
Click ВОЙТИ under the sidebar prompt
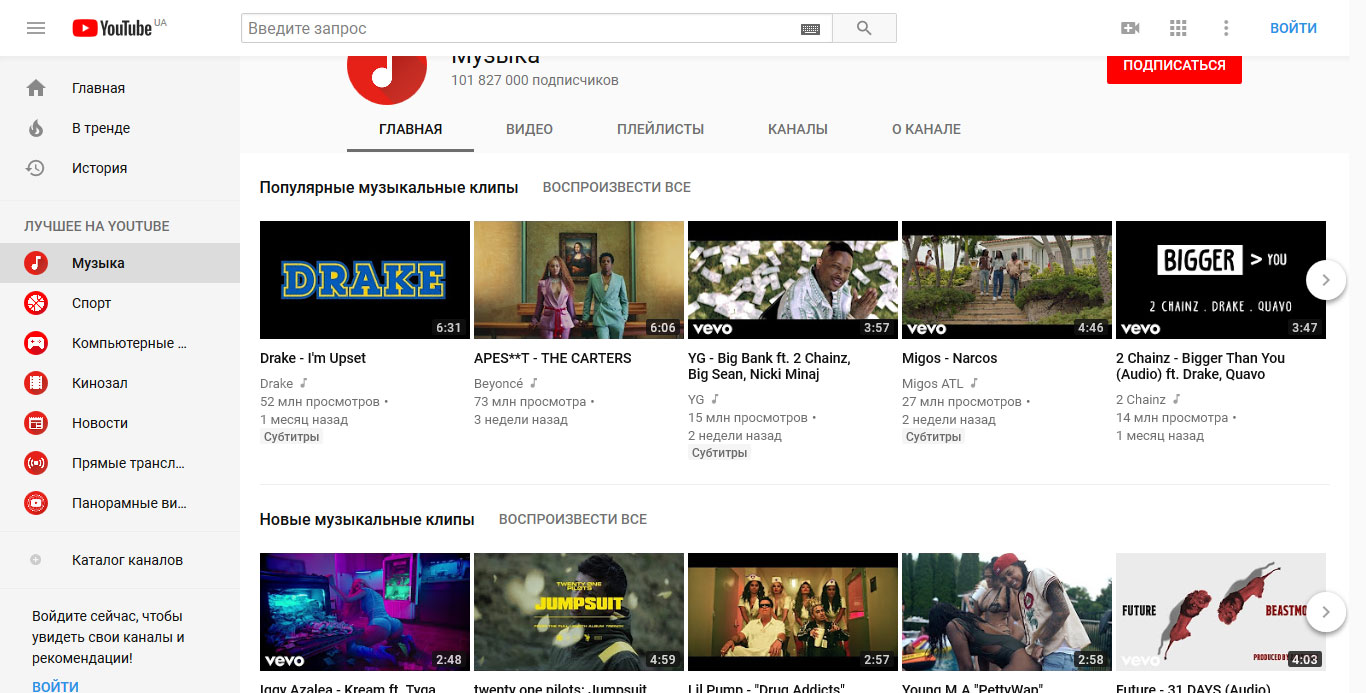[55, 686]
